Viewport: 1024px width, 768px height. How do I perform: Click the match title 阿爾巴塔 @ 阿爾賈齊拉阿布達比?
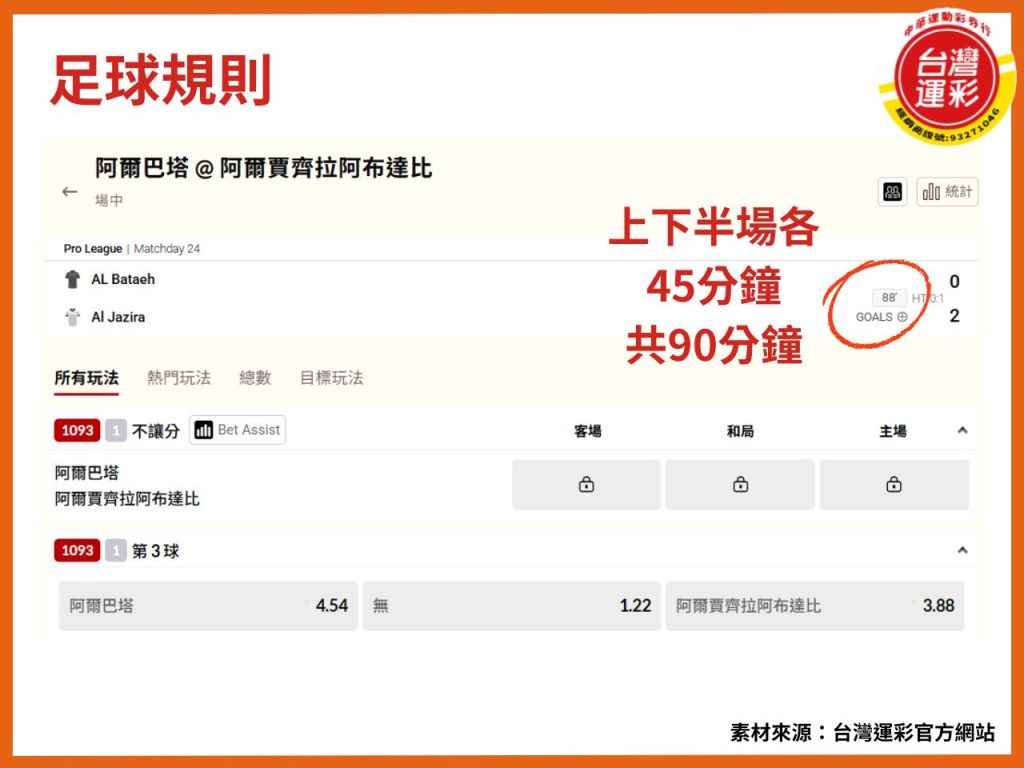pyautogui.click(x=264, y=168)
